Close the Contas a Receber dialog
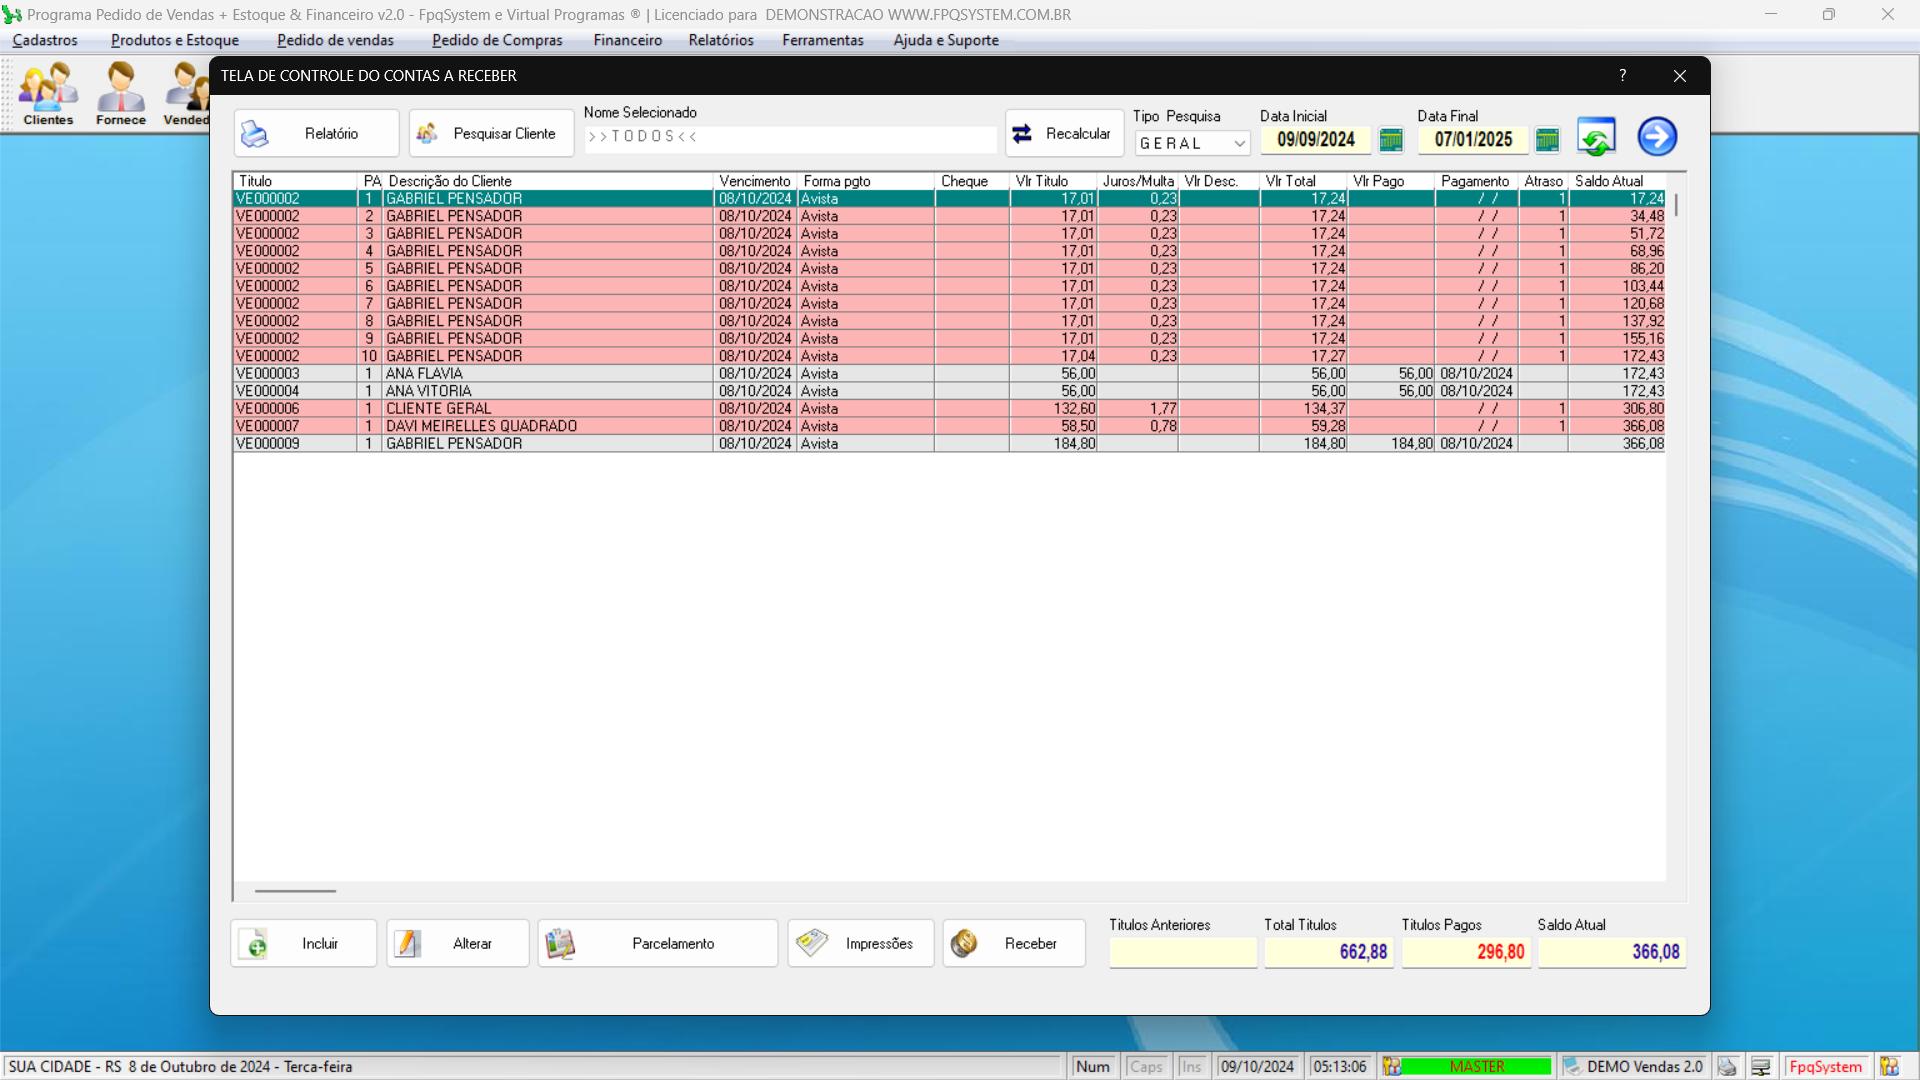The height and width of the screenshot is (1080, 1920). coord(1680,76)
